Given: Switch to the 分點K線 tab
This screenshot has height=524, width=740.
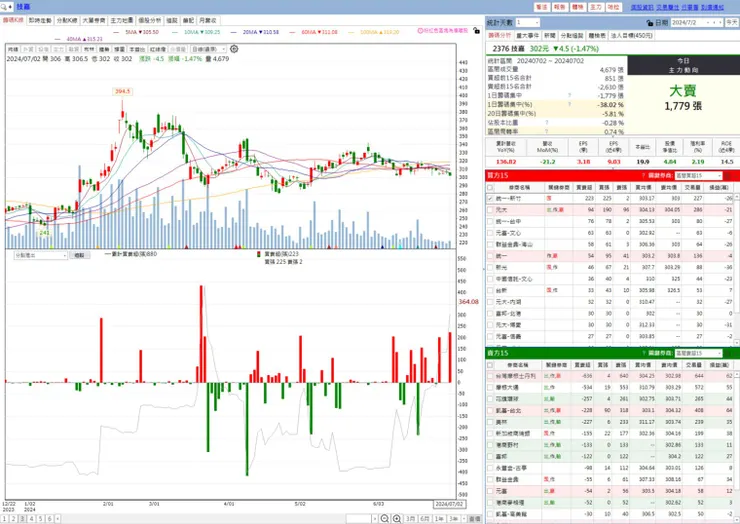Looking at the screenshot, I should (67, 20).
